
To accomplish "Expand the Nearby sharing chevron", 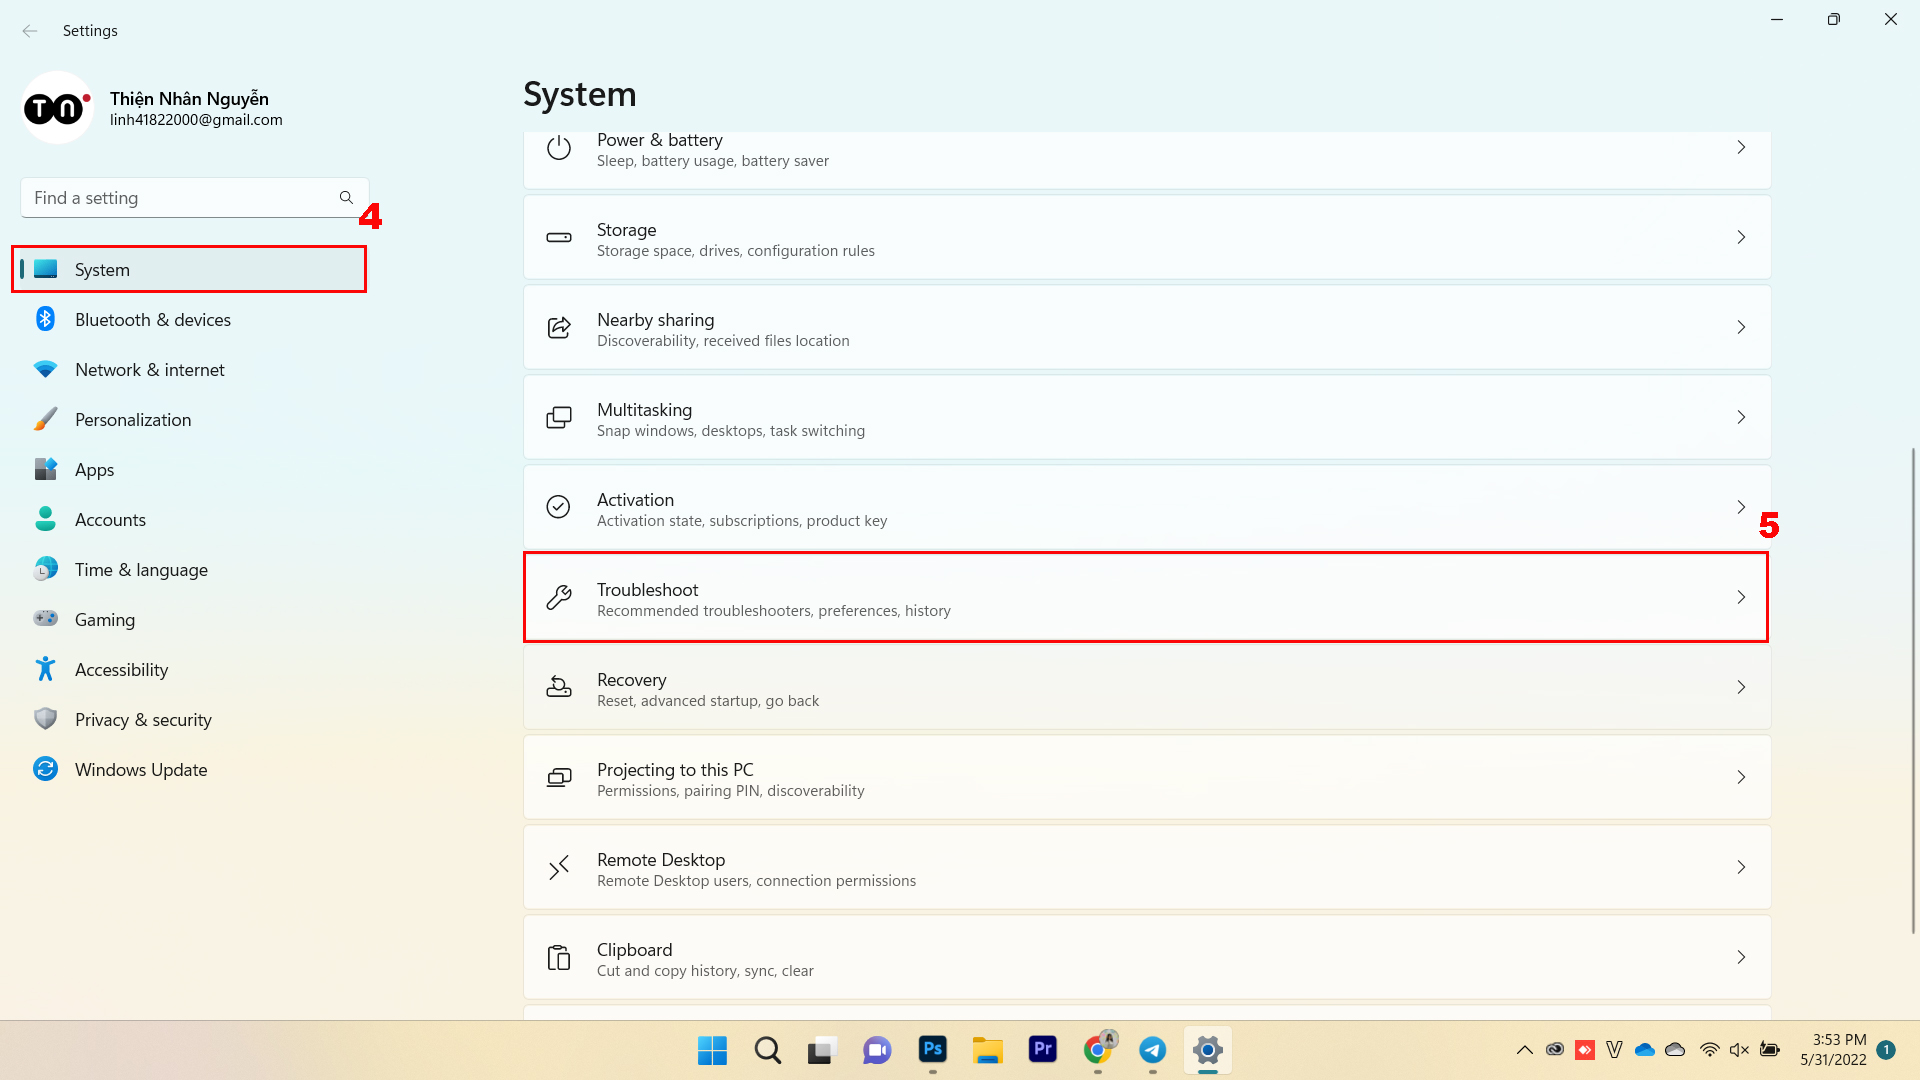I will click(x=1741, y=327).
